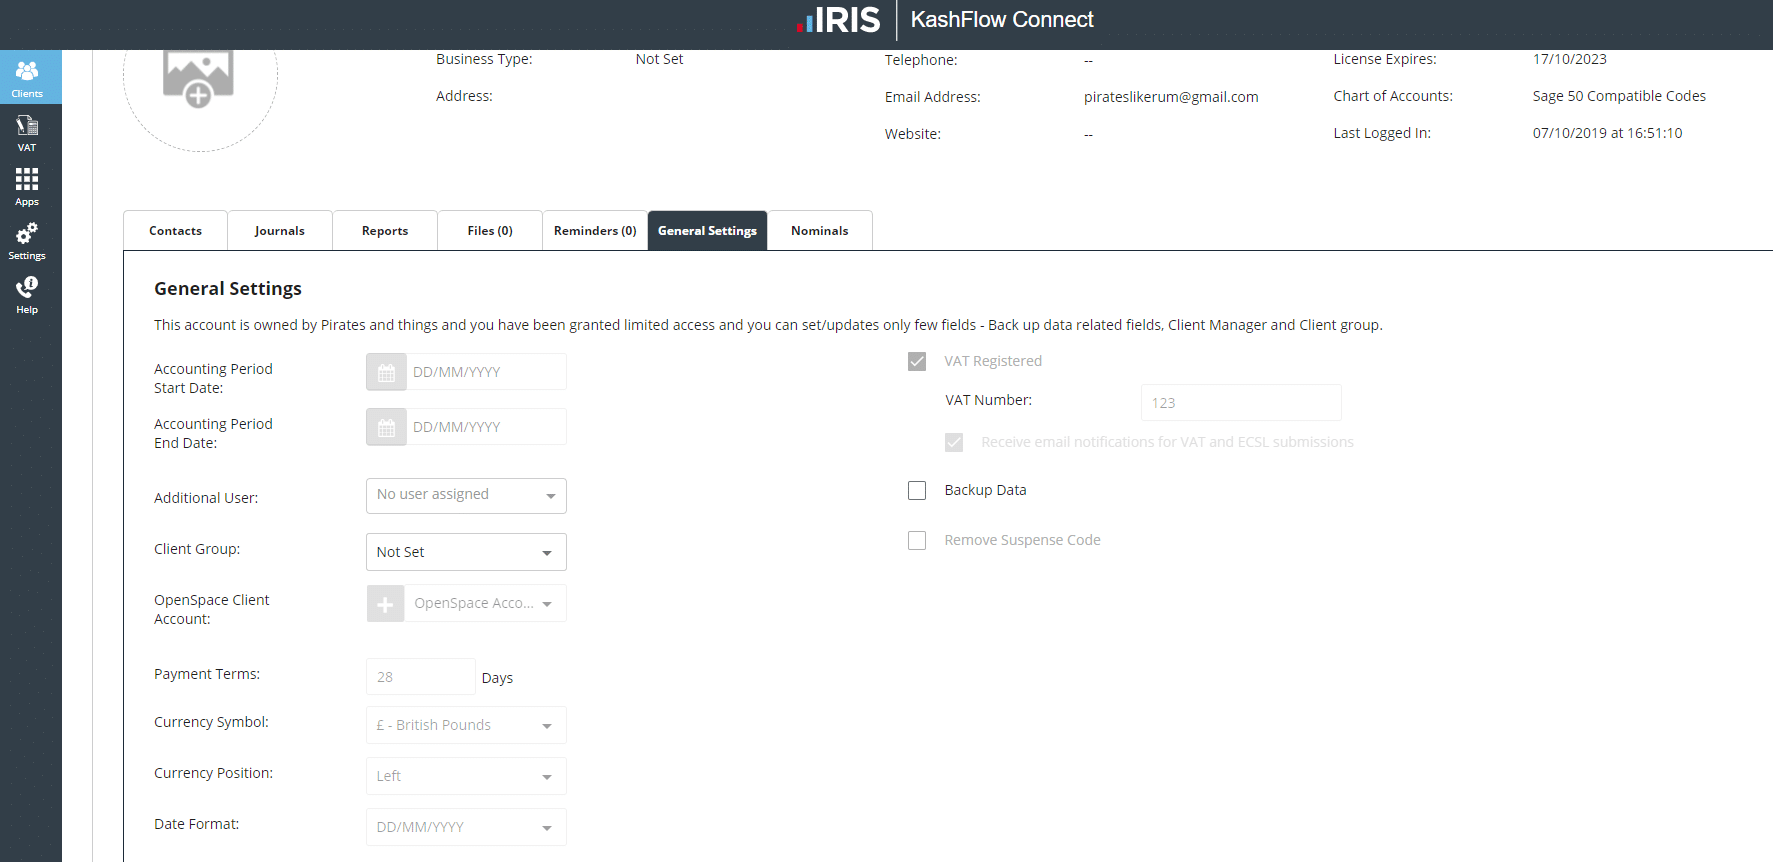
Task: Click the plus icon for OpenSpace Client Account
Action: [385, 604]
